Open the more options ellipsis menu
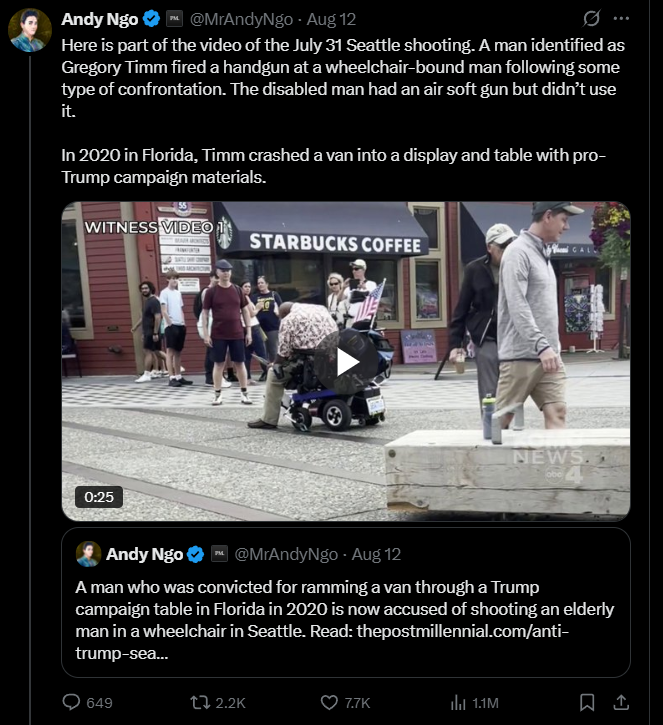The height and width of the screenshot is (725, 663). tap(621, 18)
